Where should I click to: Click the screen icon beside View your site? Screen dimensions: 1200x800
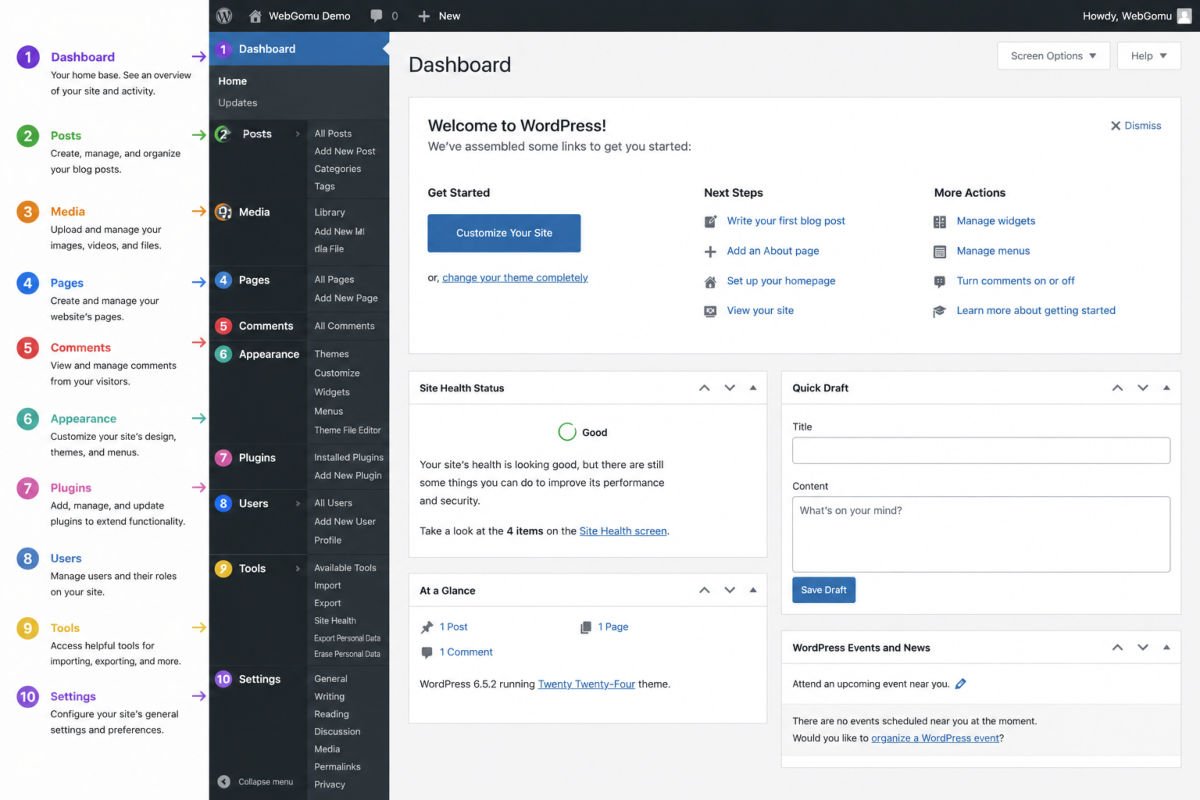(710, 311)
